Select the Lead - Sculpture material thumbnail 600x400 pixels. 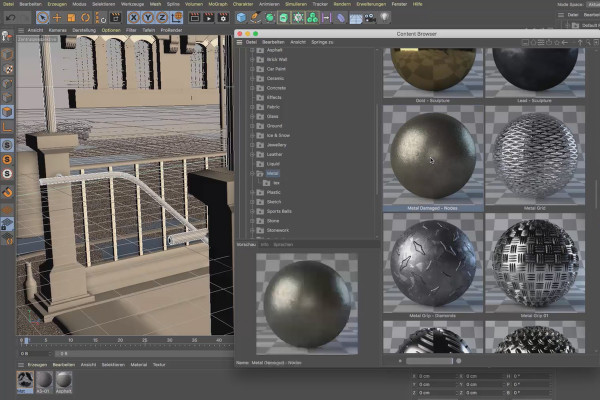click(535, 75)
